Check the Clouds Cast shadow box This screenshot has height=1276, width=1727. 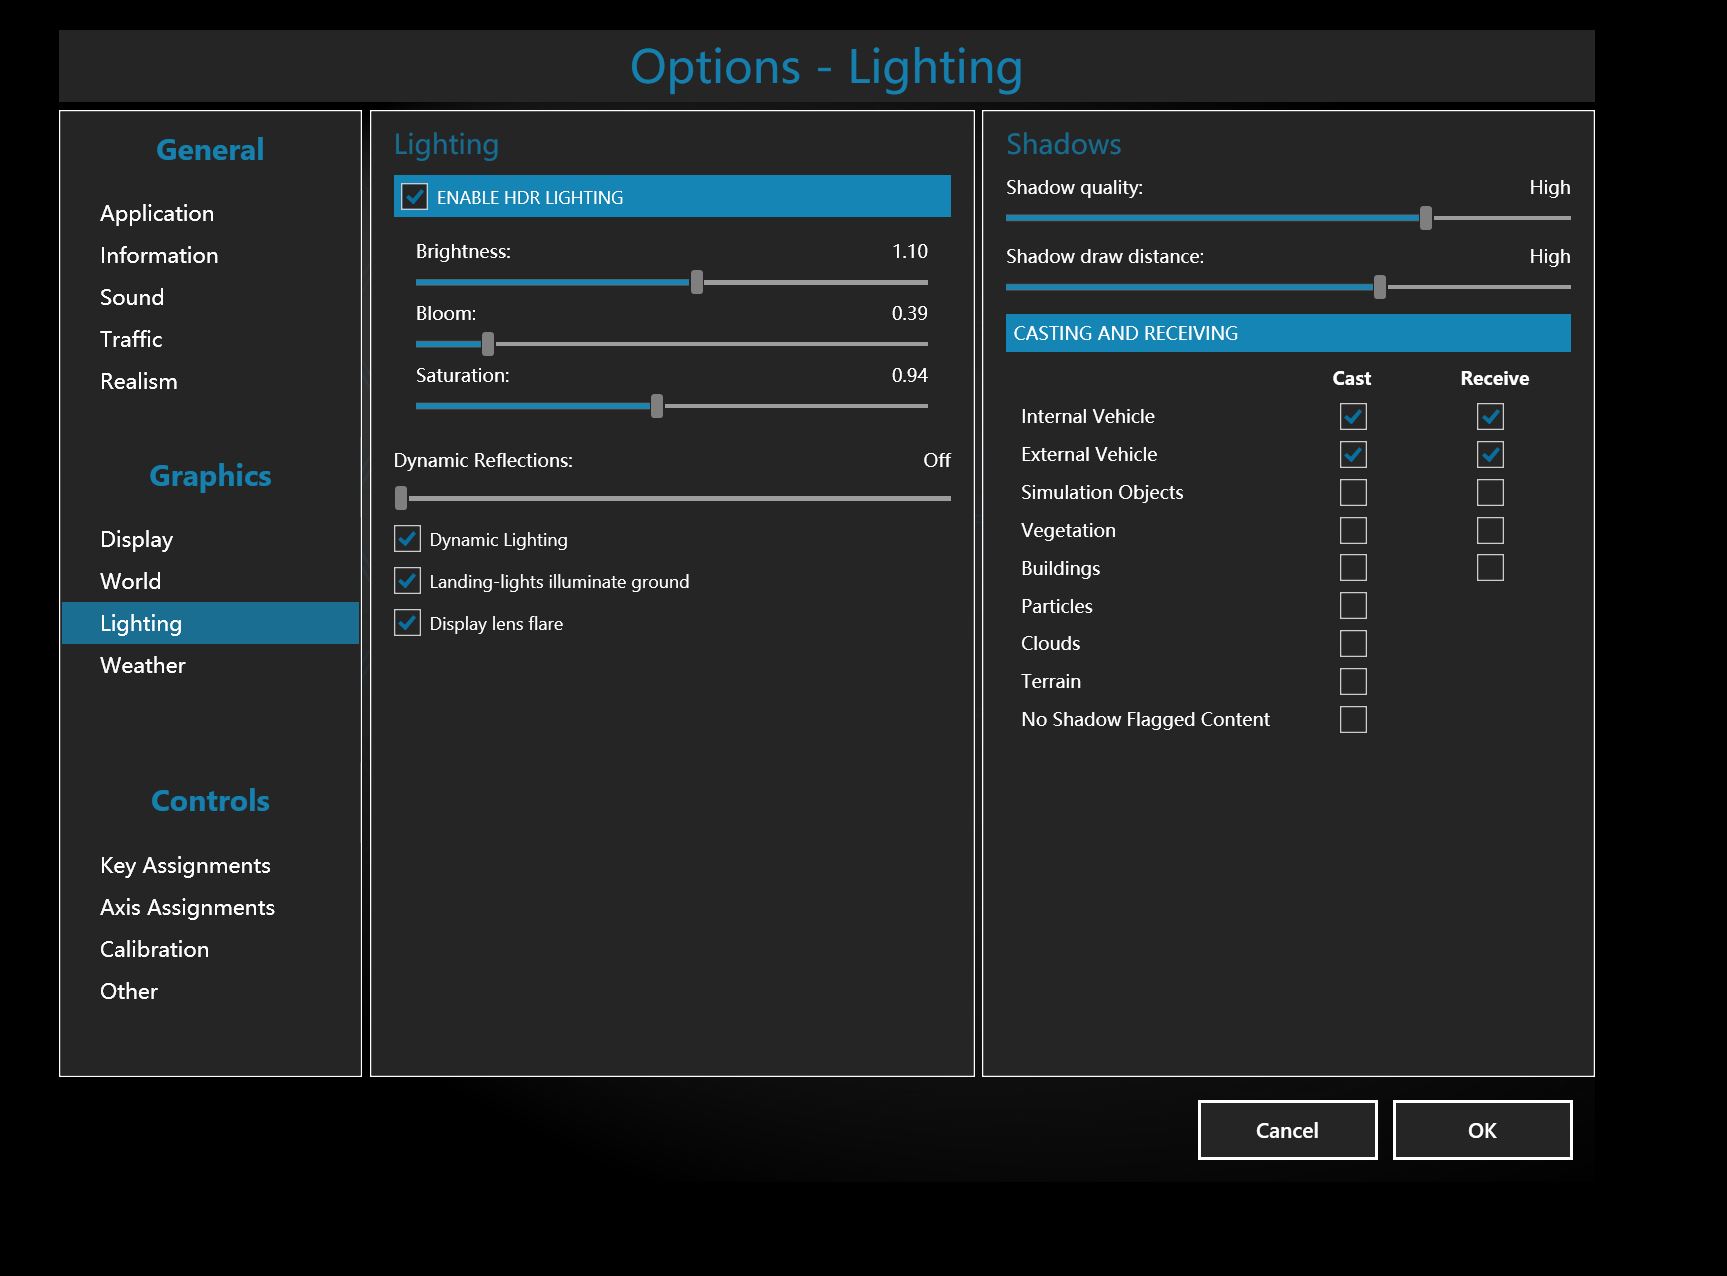click(1353, 644)
